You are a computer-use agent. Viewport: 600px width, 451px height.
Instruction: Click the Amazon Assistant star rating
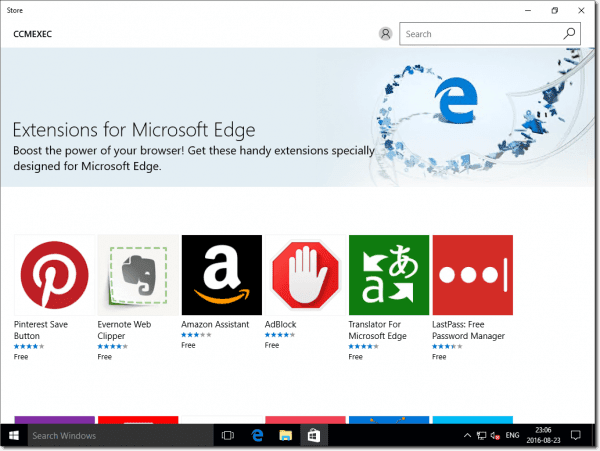click(196, 335)
